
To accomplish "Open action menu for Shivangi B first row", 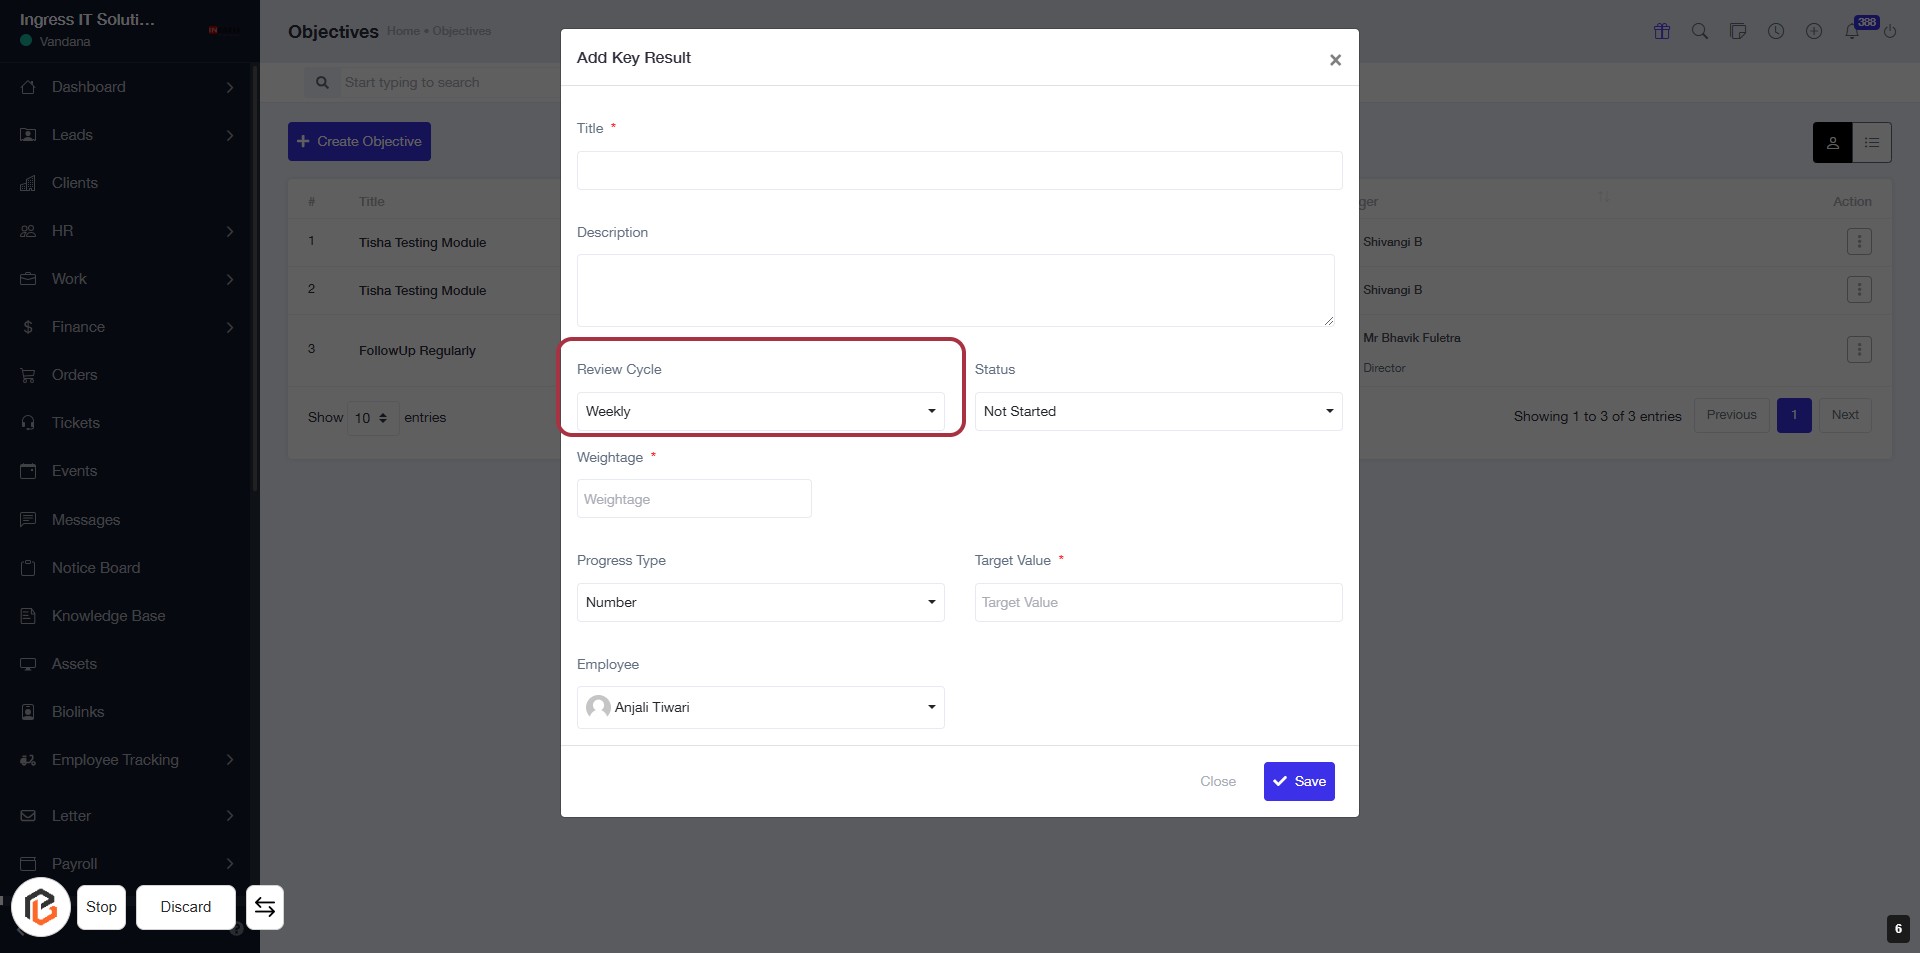I will tap(1859, 242).
